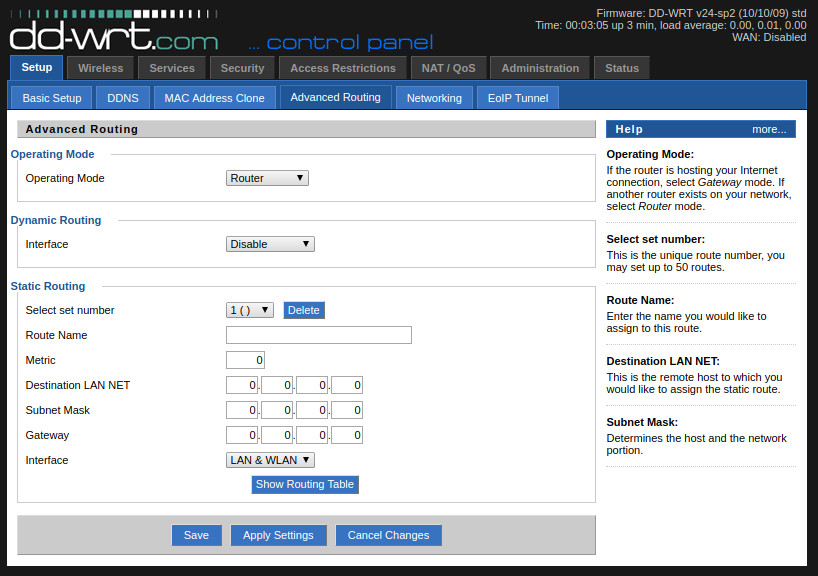Click the Firmware version text
Screen dimensions: 818x576
pos(701,13)
